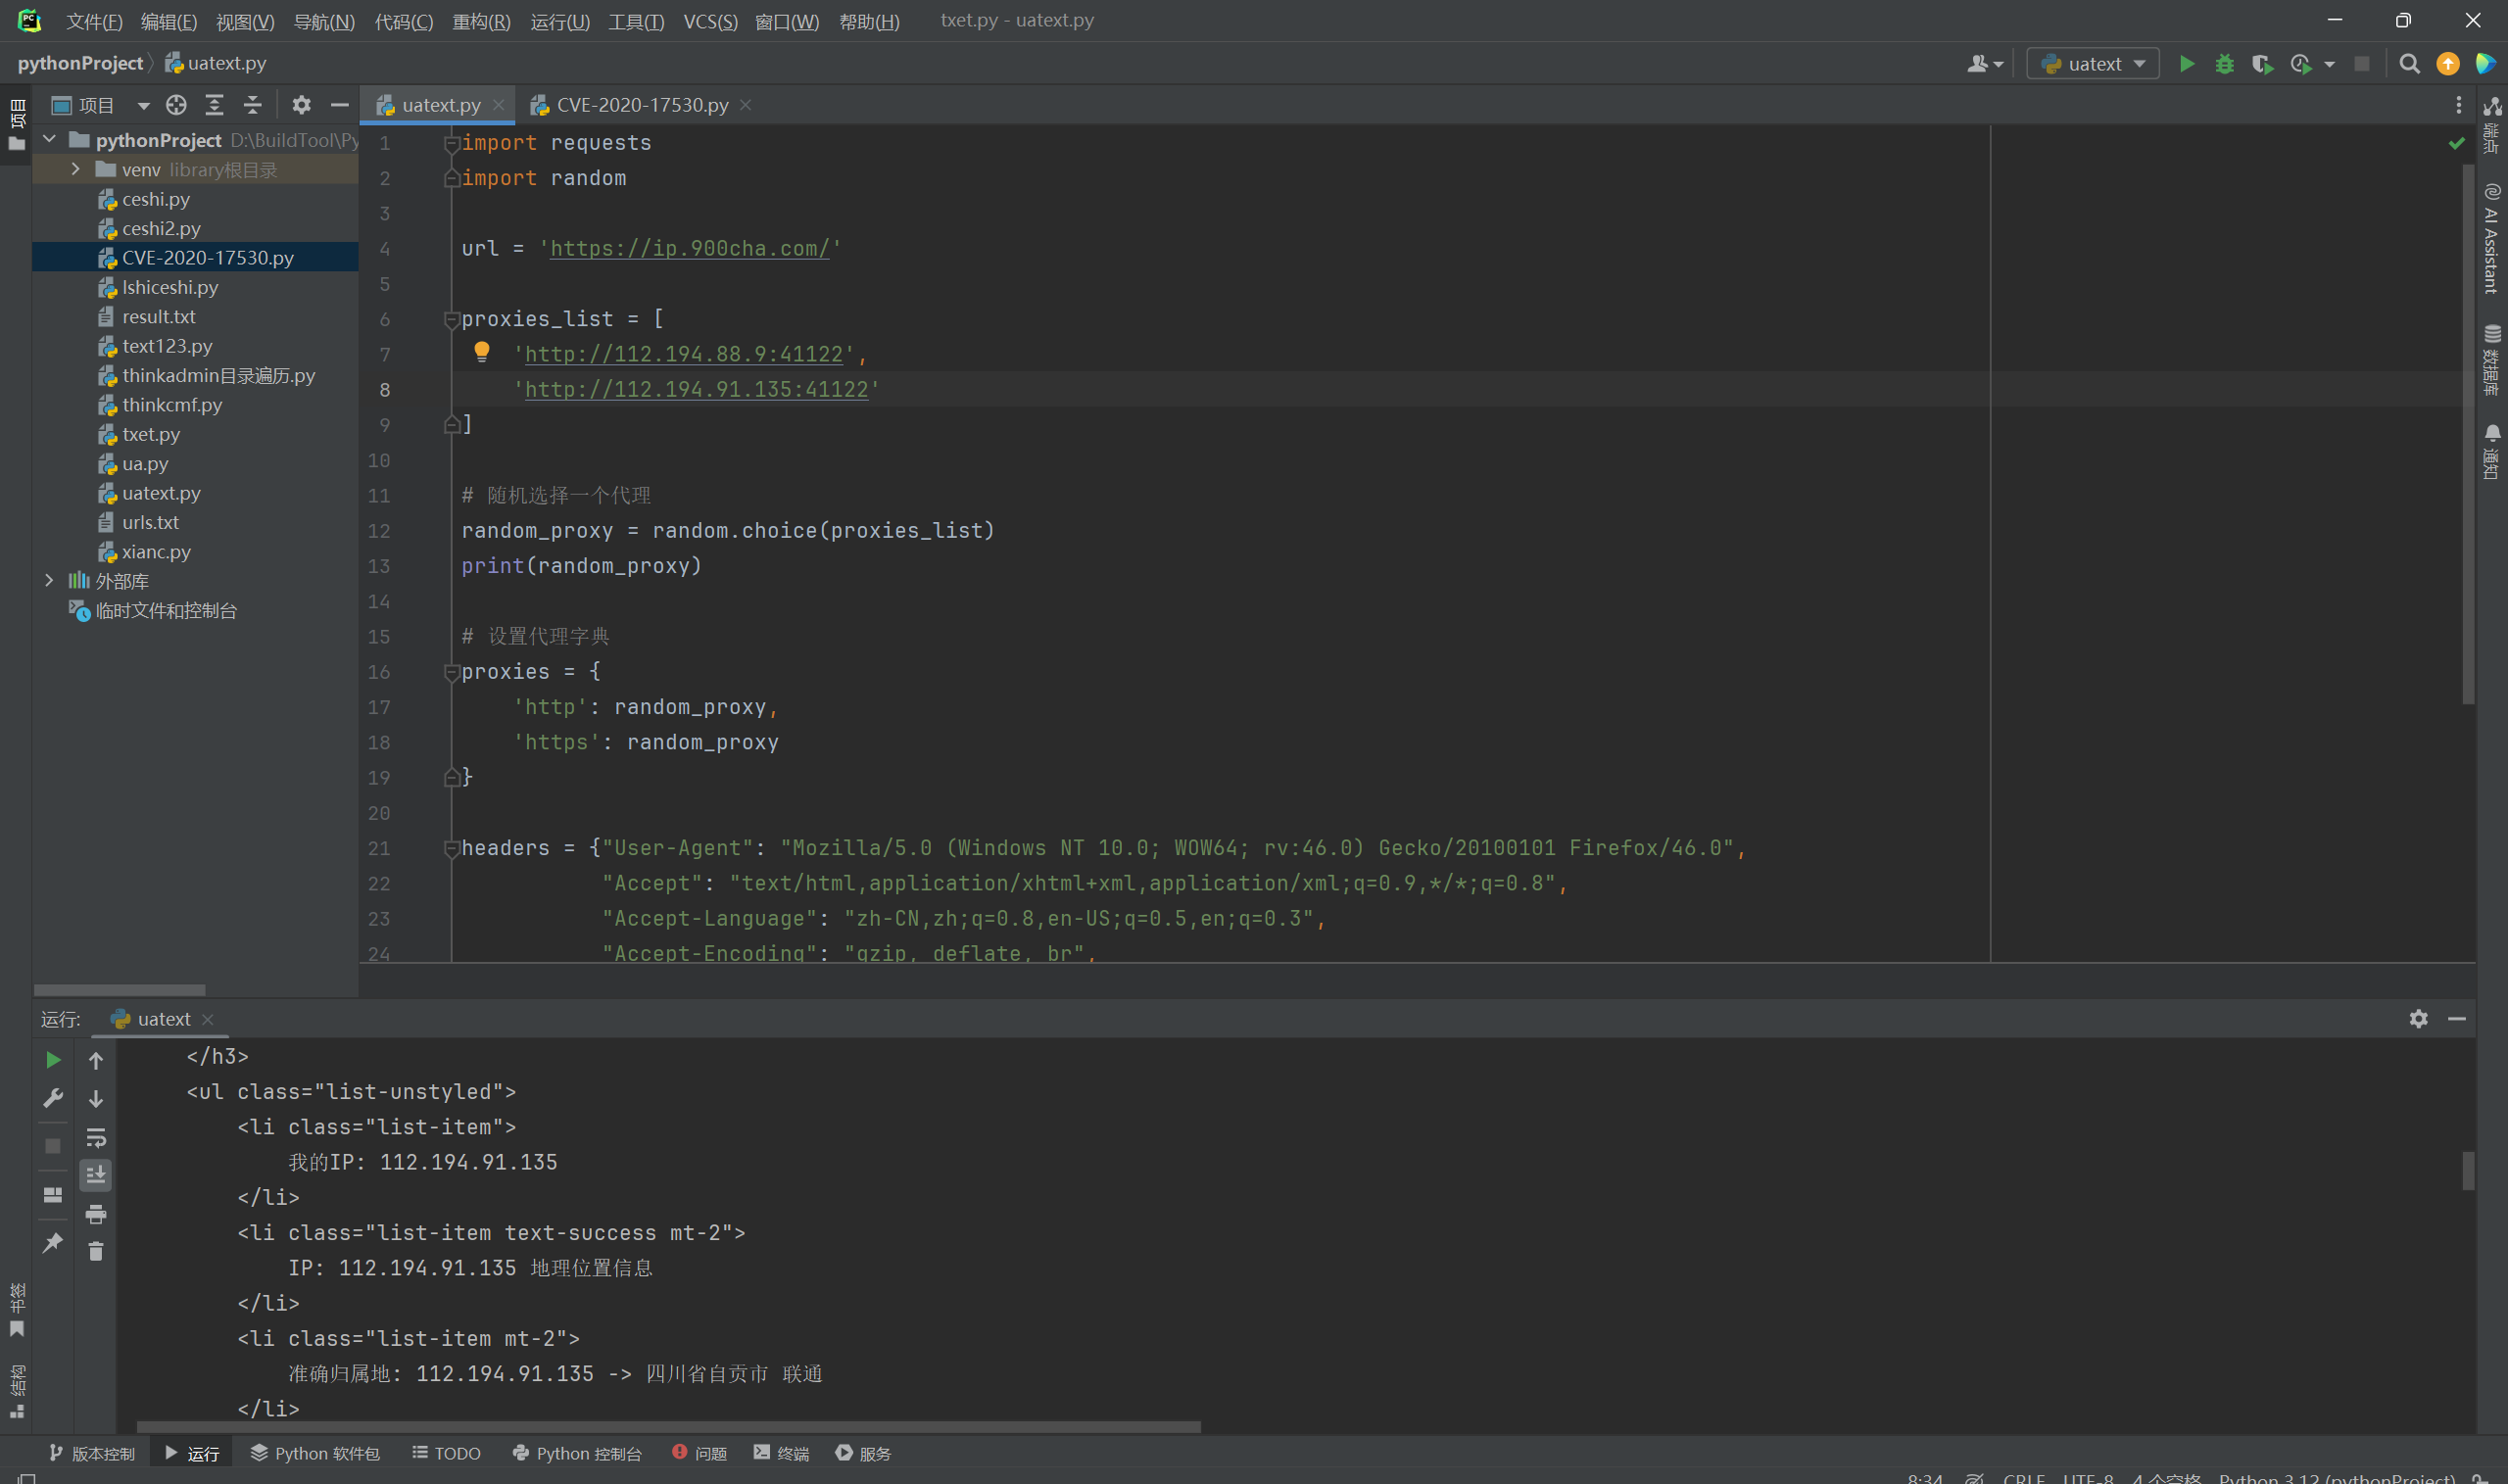Screen dimensions: 2508x1484
Task: Open project panel gear options
Action: (x=301, y=105)
